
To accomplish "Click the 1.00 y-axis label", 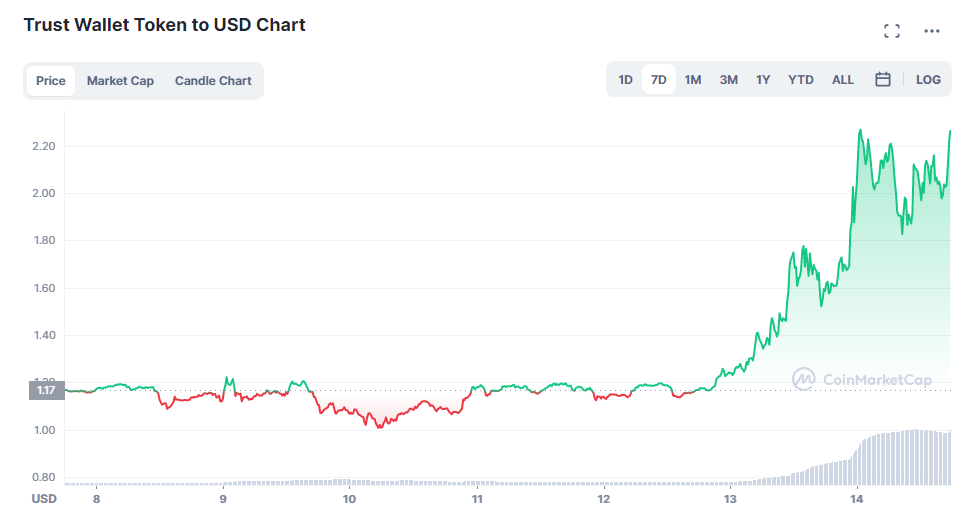I will point(44,430).
